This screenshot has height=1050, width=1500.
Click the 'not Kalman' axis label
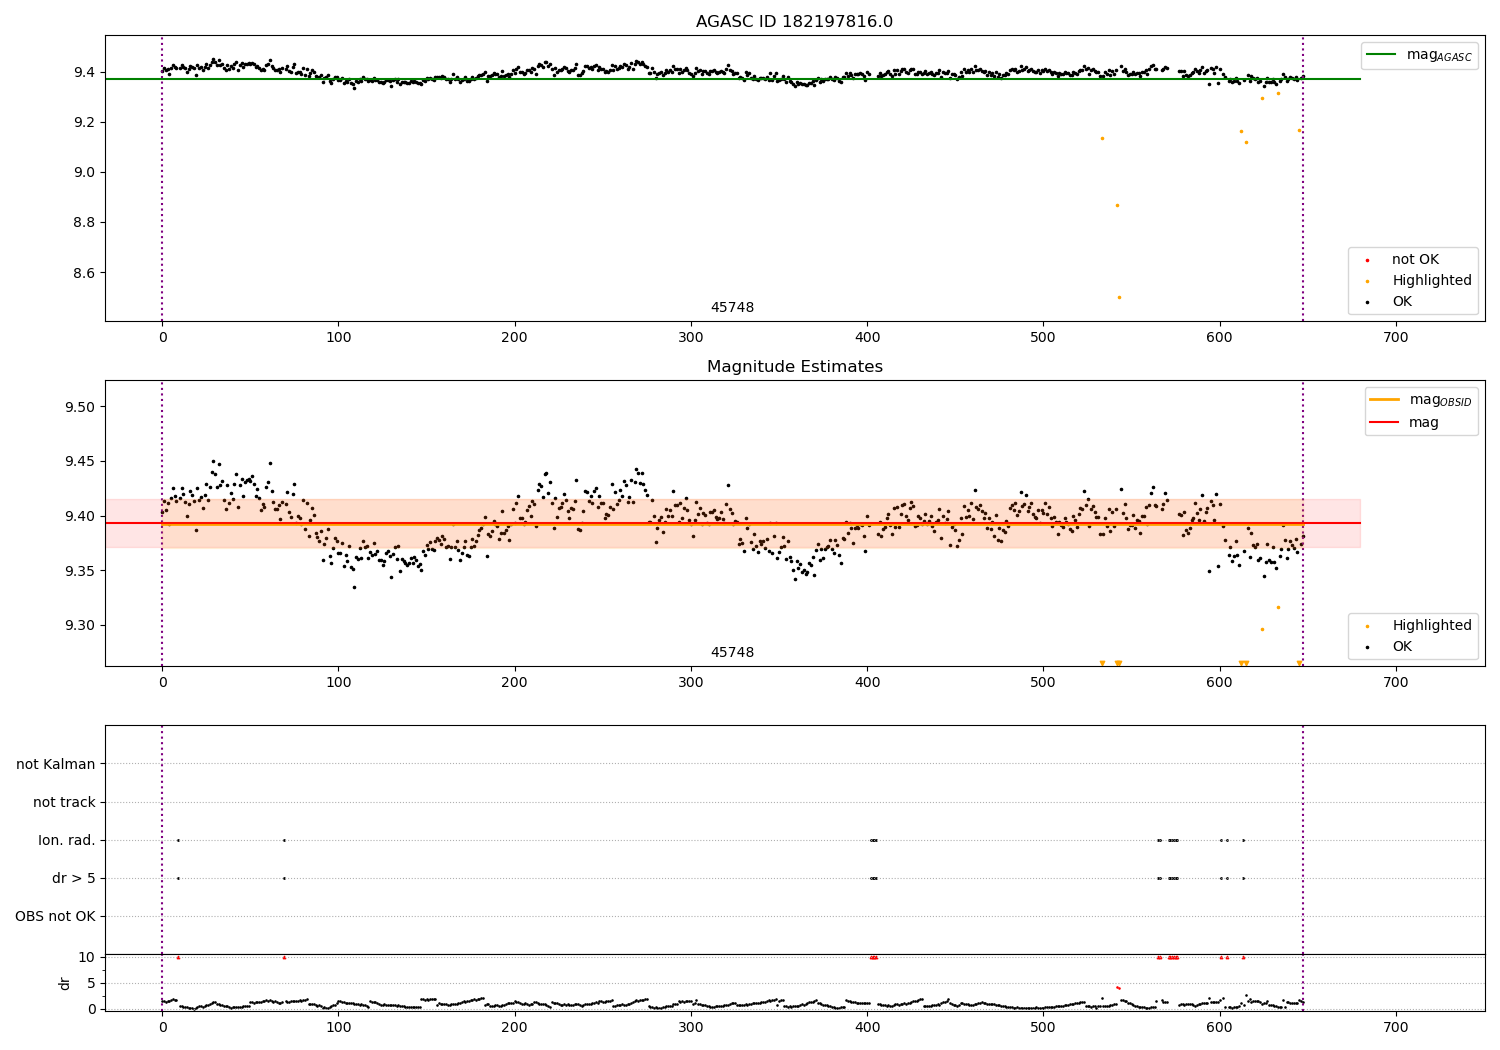pos(56,764)
